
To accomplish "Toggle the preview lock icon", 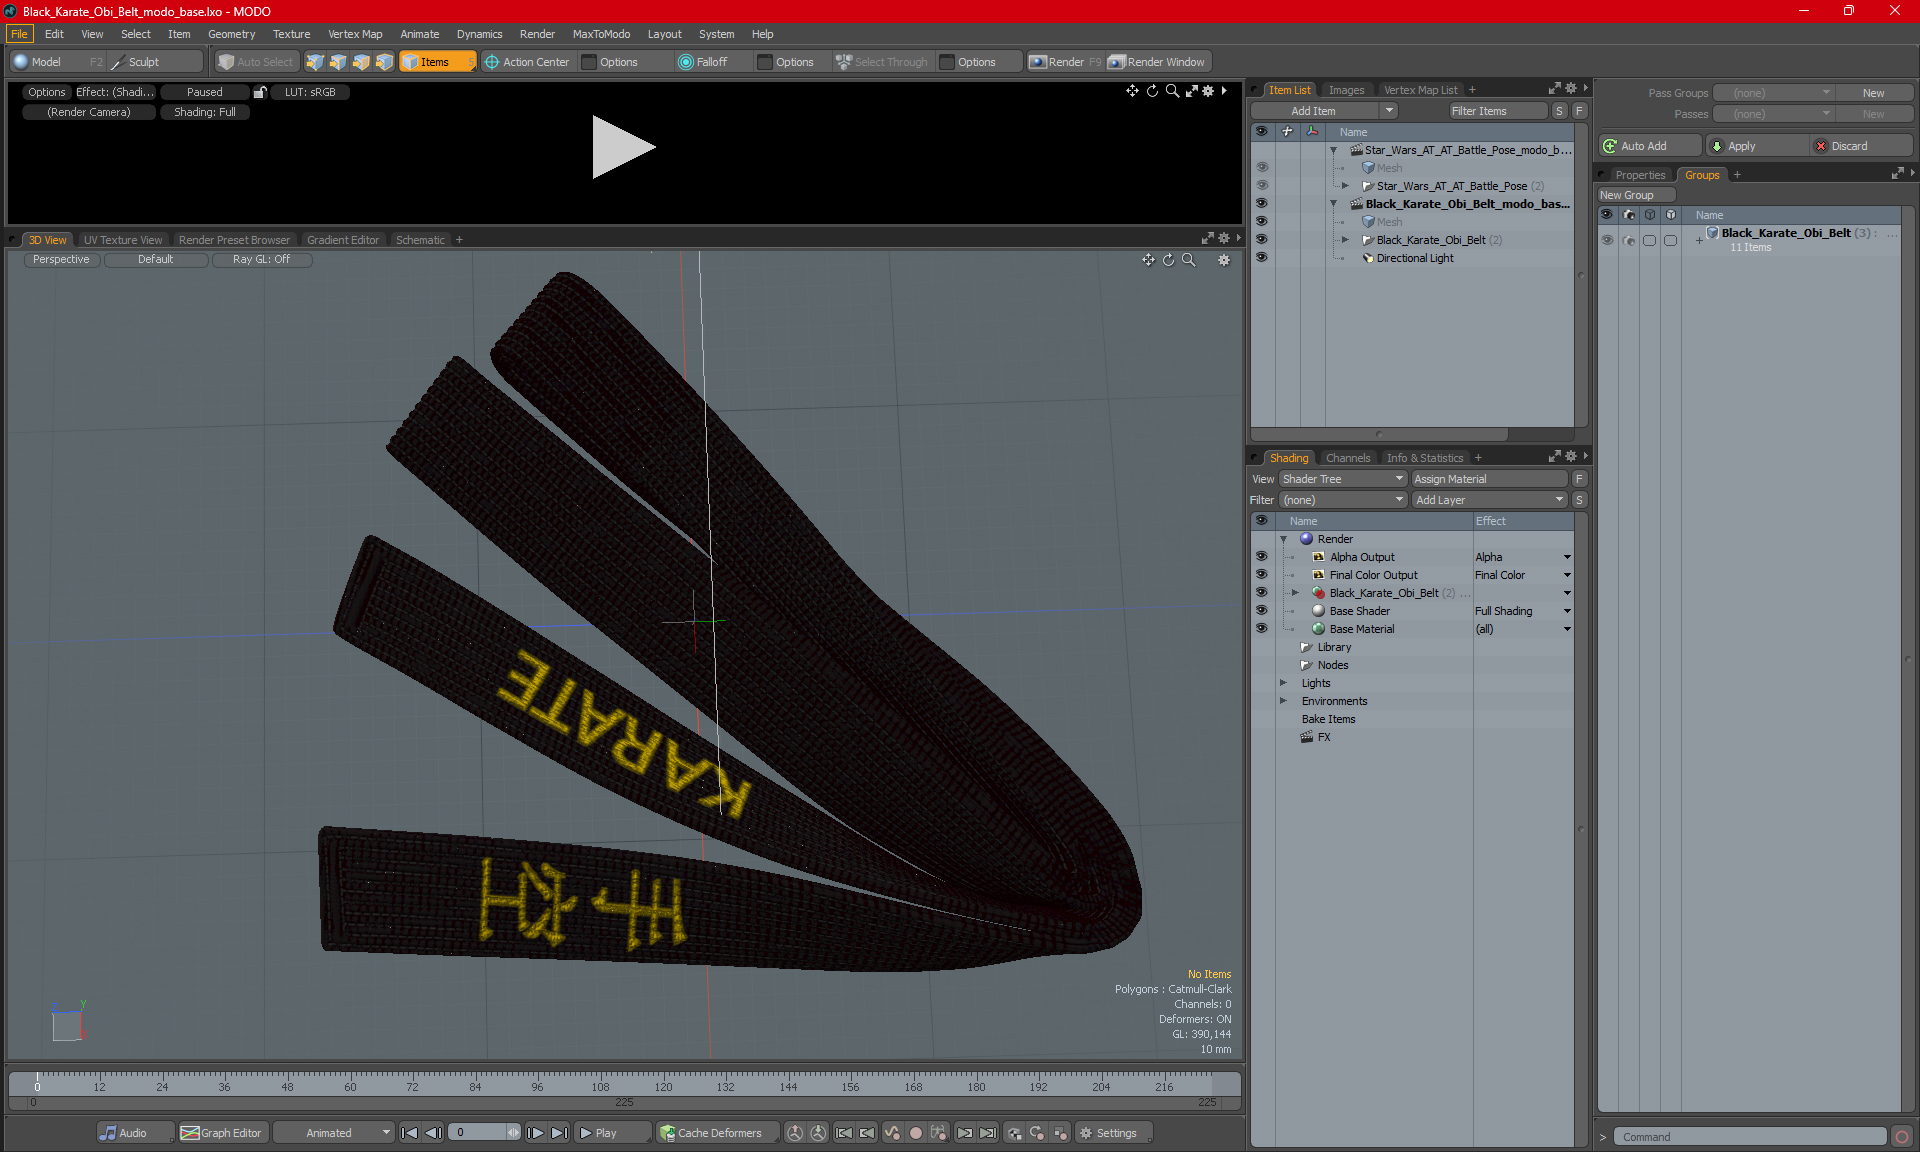I will [x=260, y=92].
